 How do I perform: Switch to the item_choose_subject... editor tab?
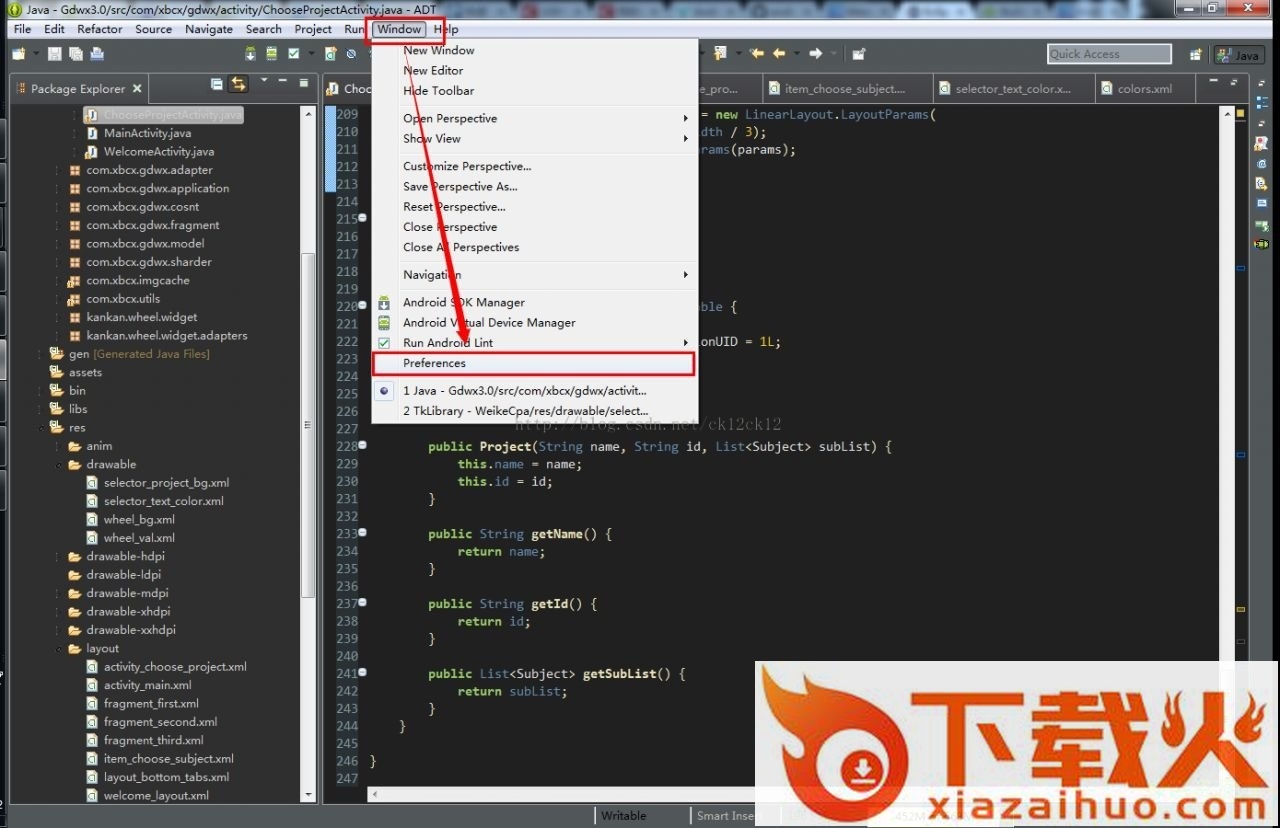[846, 89]
